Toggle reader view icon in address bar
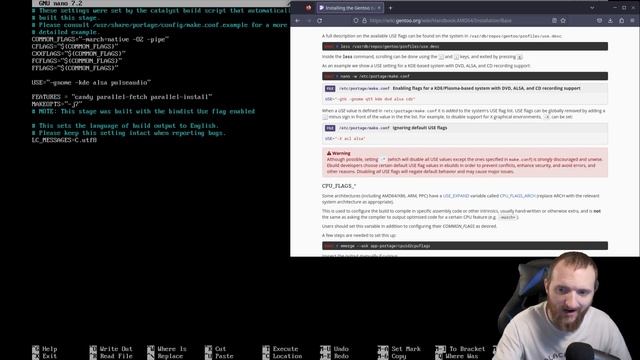The width and height of the screenshot is (640, 360). tap(554, 20)
